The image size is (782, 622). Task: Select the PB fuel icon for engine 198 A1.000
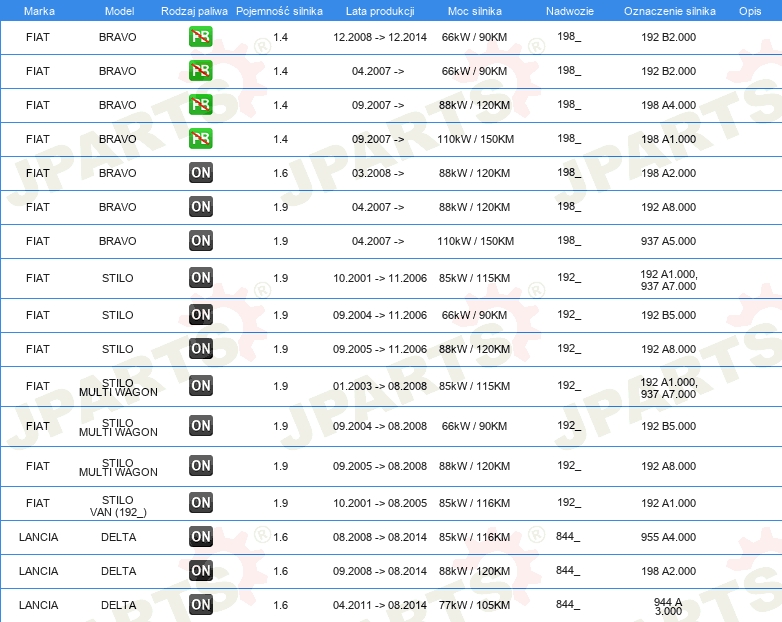click(200, 138)
